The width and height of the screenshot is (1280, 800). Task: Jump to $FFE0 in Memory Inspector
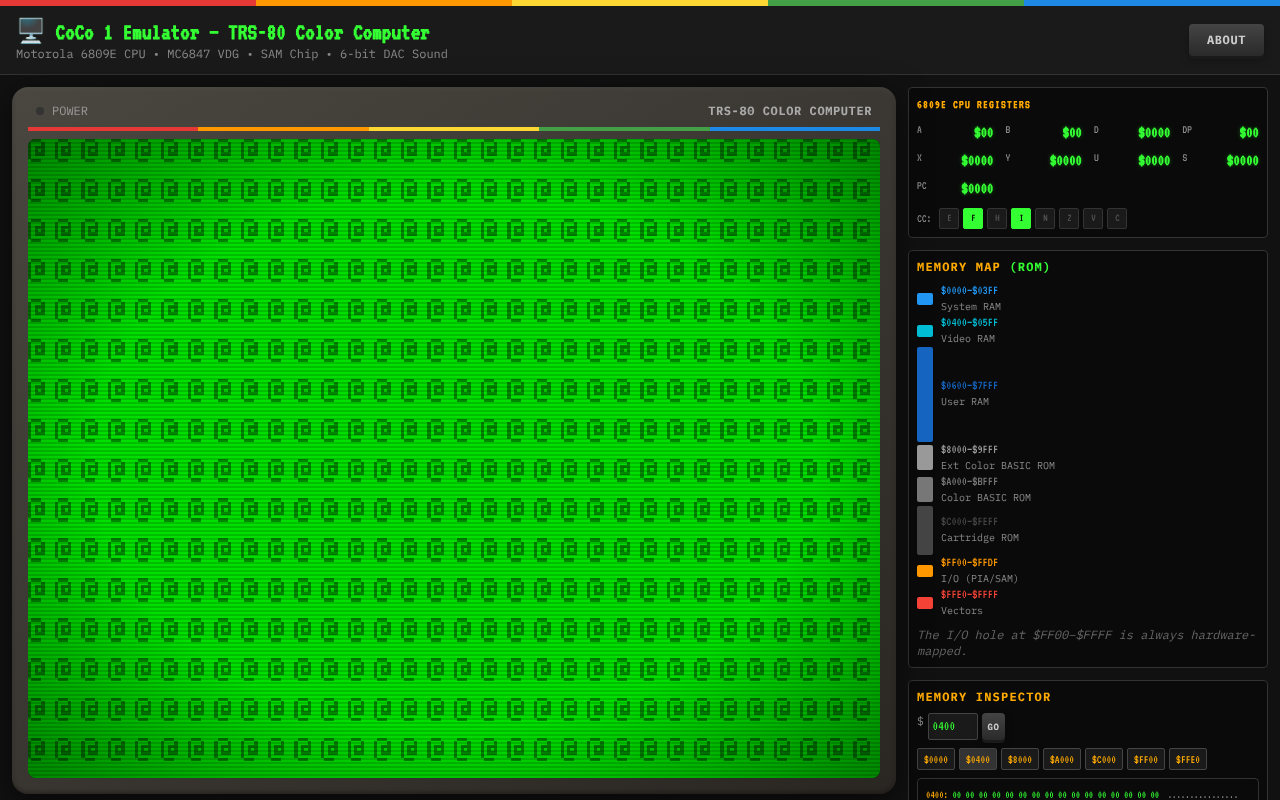coord(1187,759)
